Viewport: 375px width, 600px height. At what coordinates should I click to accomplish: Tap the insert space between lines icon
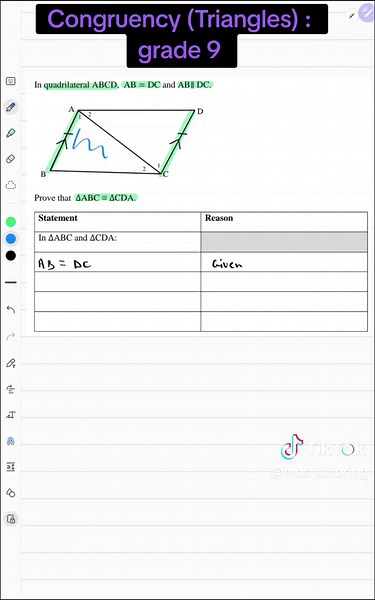coord(11,467)
